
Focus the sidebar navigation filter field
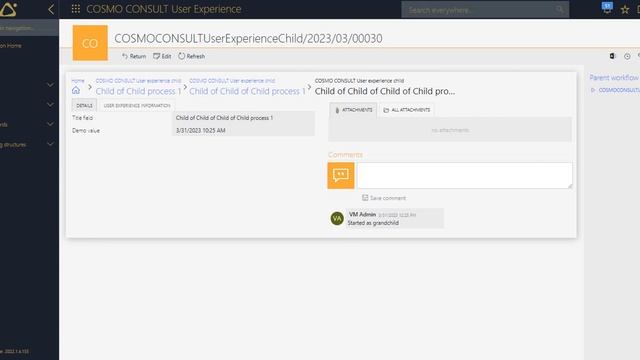tap(29, 28)
